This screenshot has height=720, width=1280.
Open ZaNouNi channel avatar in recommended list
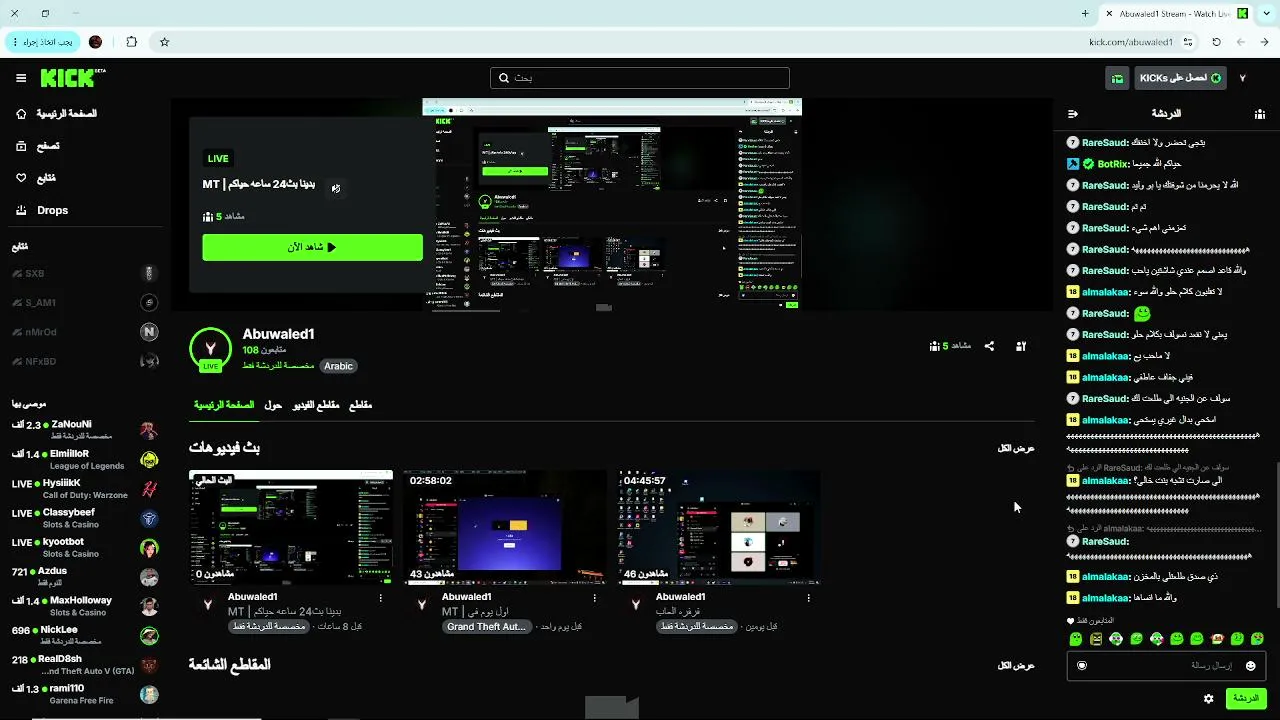tap(149, 431)
